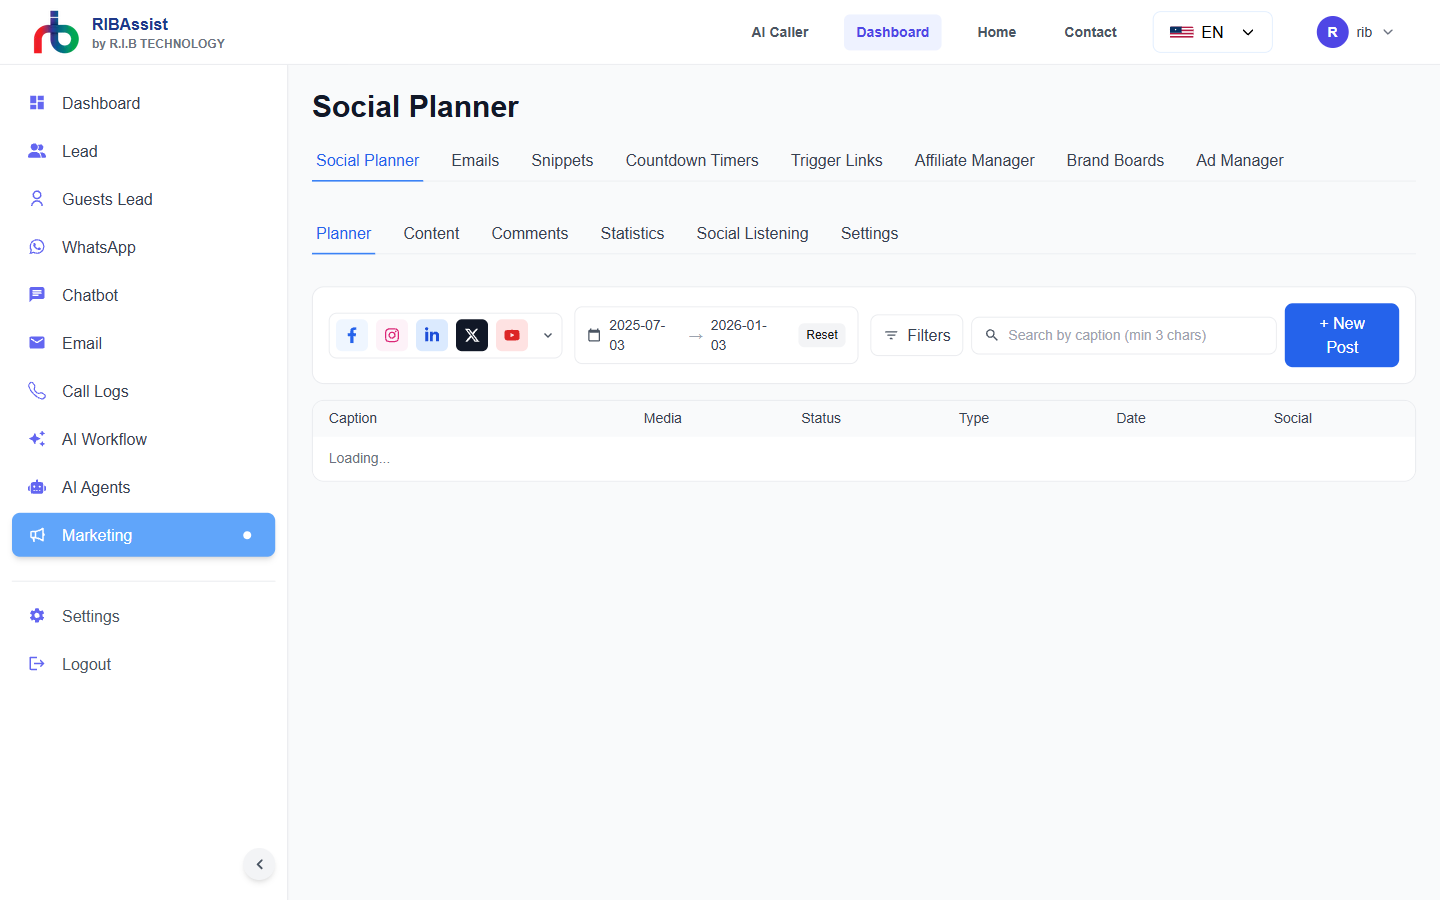Image resolution: width=1440 pixels, height=900 pixels.
Task: Open the Filters panel
Action: [x=916, y=335]
